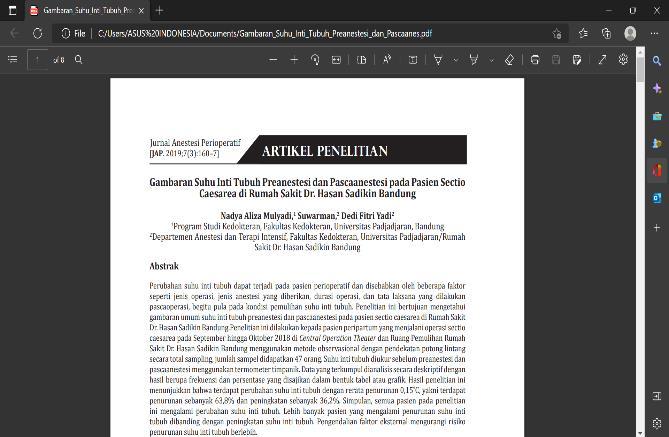
Task: Open the Favorites list
Action: point(583,33)
